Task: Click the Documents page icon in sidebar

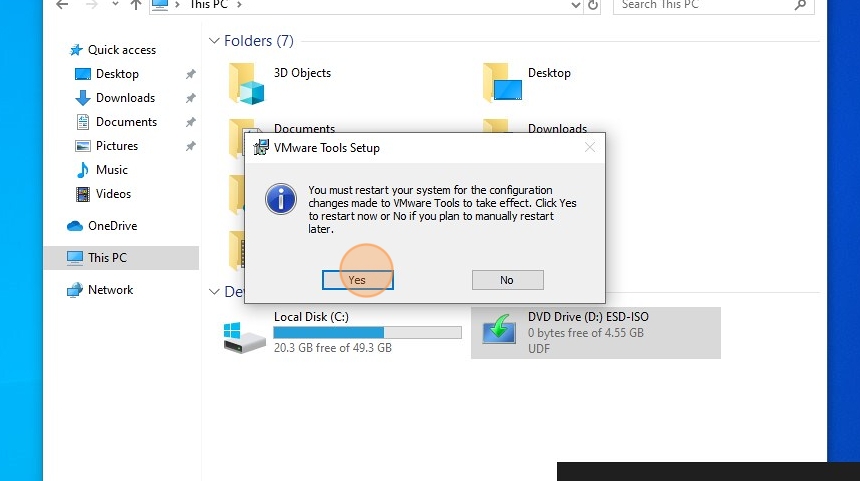Action: click(83, 122)
